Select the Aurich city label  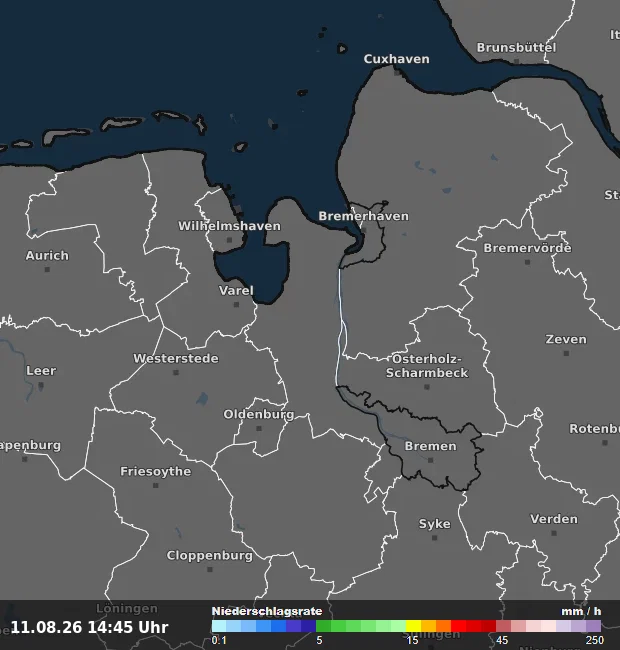pyautogui.click(x=47, y=255)
